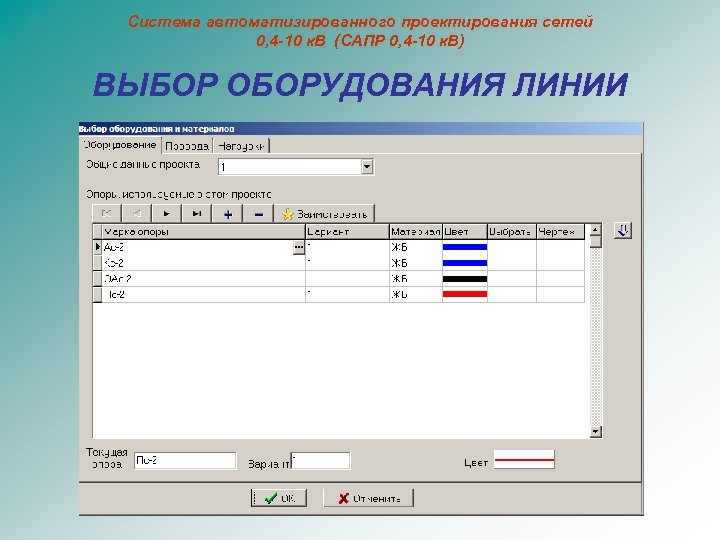
Task: Go to next record navigator button
Action: (x=167, y=214)
